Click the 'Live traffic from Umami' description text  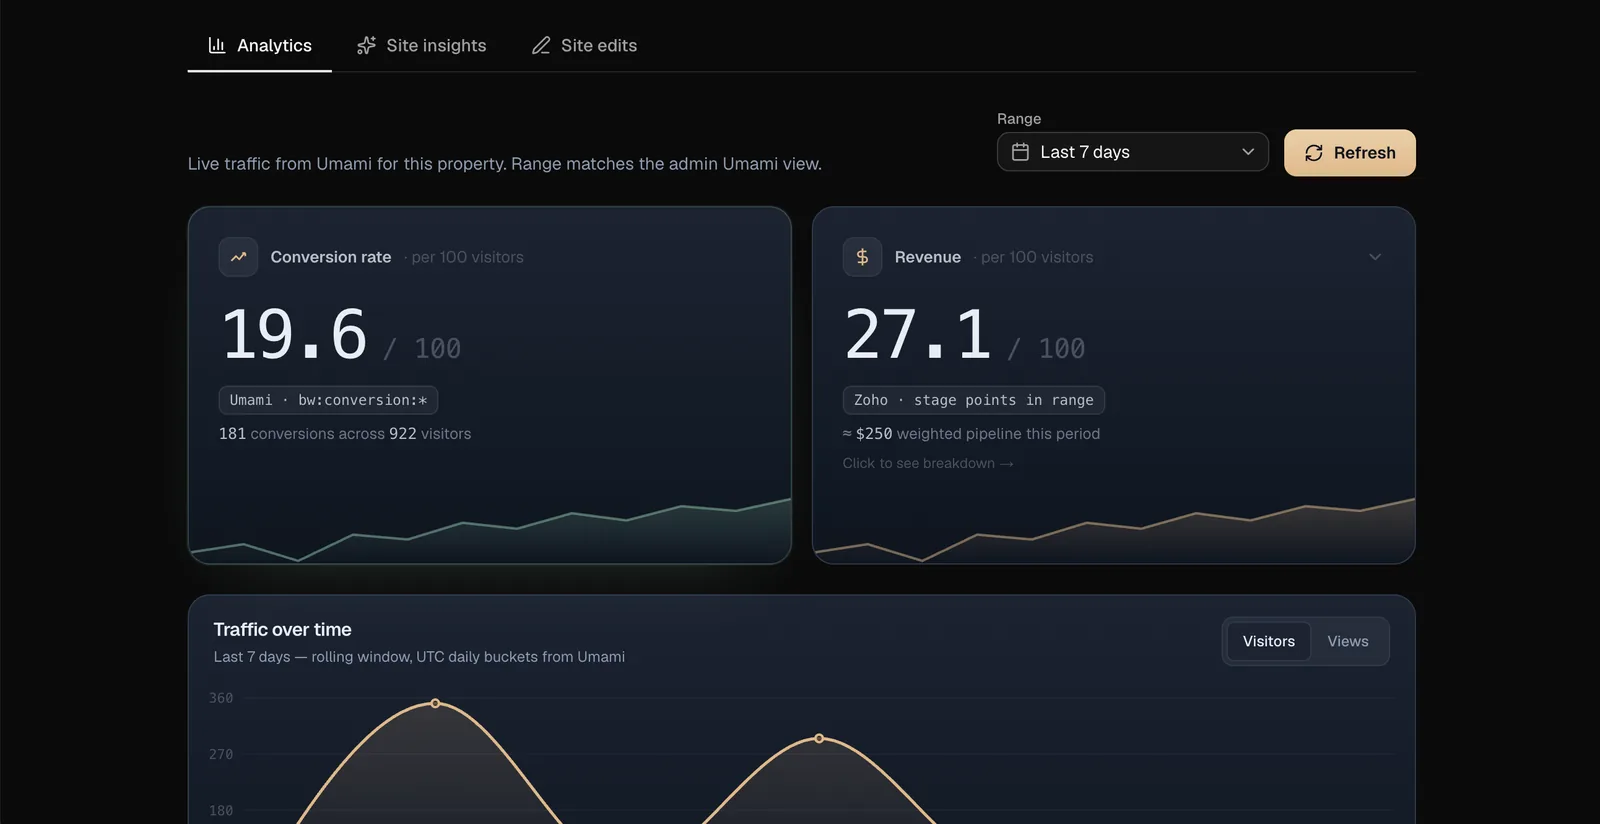point(505,164)
